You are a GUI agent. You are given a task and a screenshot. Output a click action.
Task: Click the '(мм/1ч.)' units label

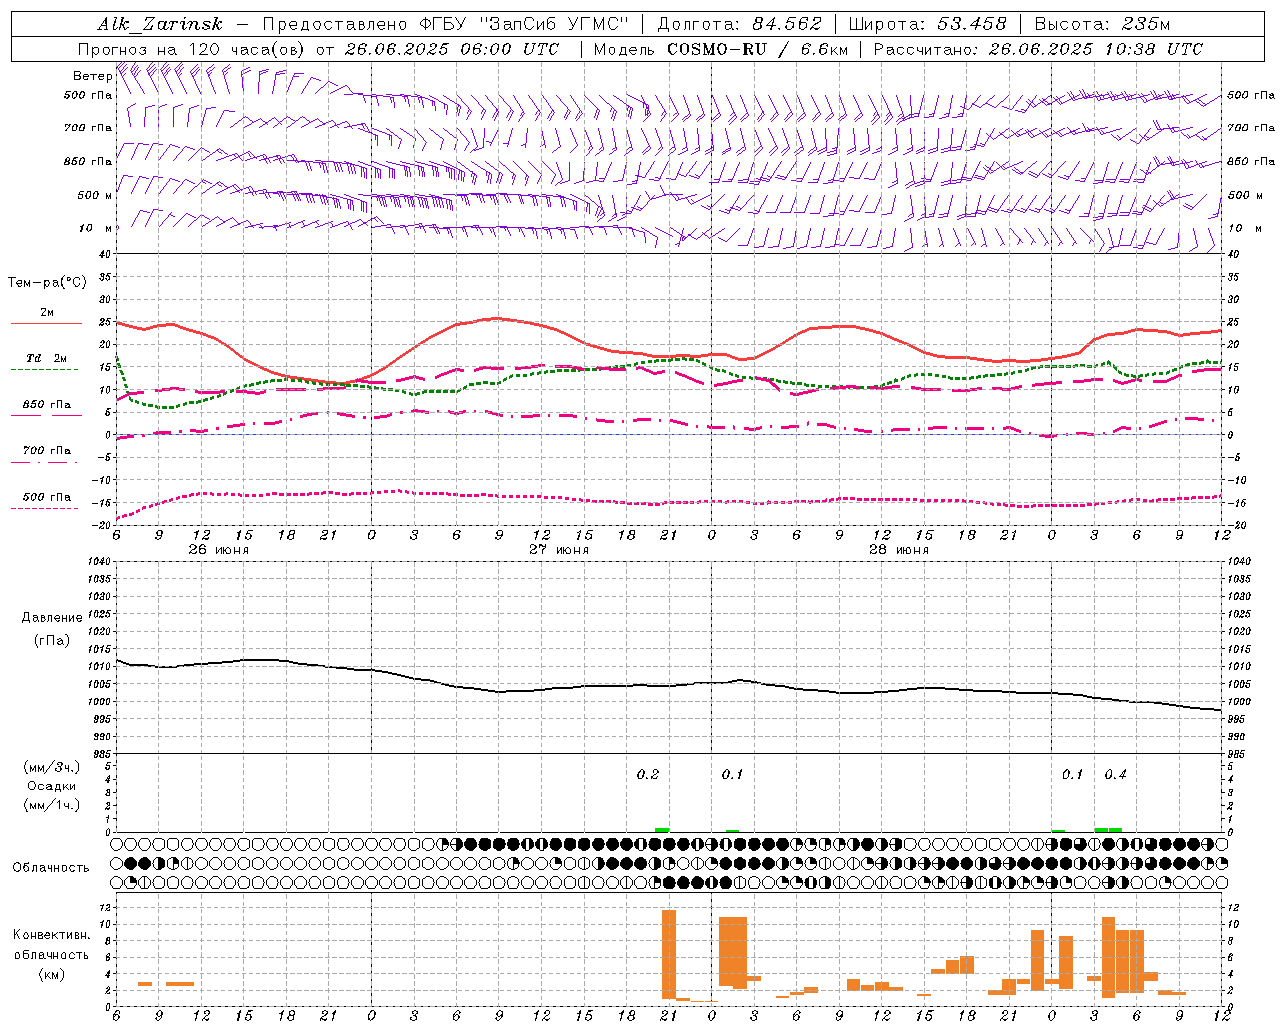(52, 805)
